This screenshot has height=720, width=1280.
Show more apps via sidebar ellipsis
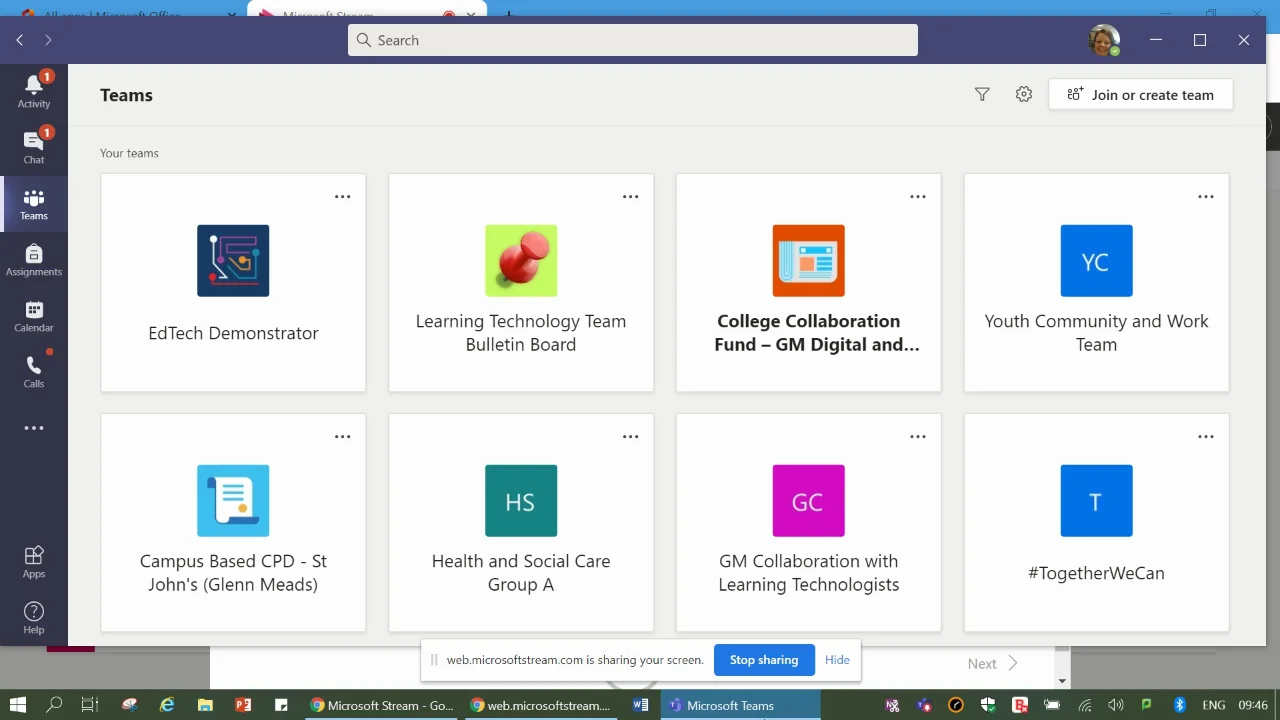[x=34, y=428]
